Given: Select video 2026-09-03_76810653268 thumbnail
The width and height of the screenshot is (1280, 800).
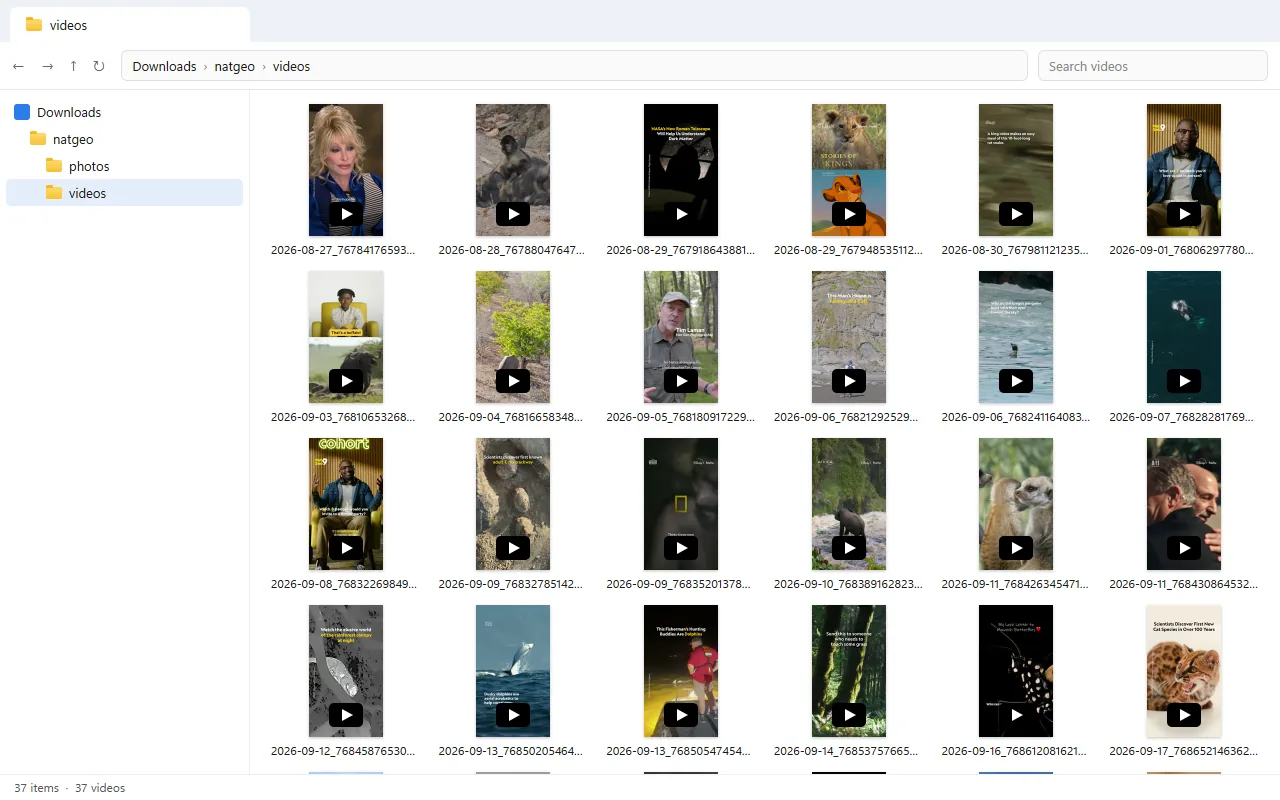Looking at the screenshot, I should pos(346,337).
